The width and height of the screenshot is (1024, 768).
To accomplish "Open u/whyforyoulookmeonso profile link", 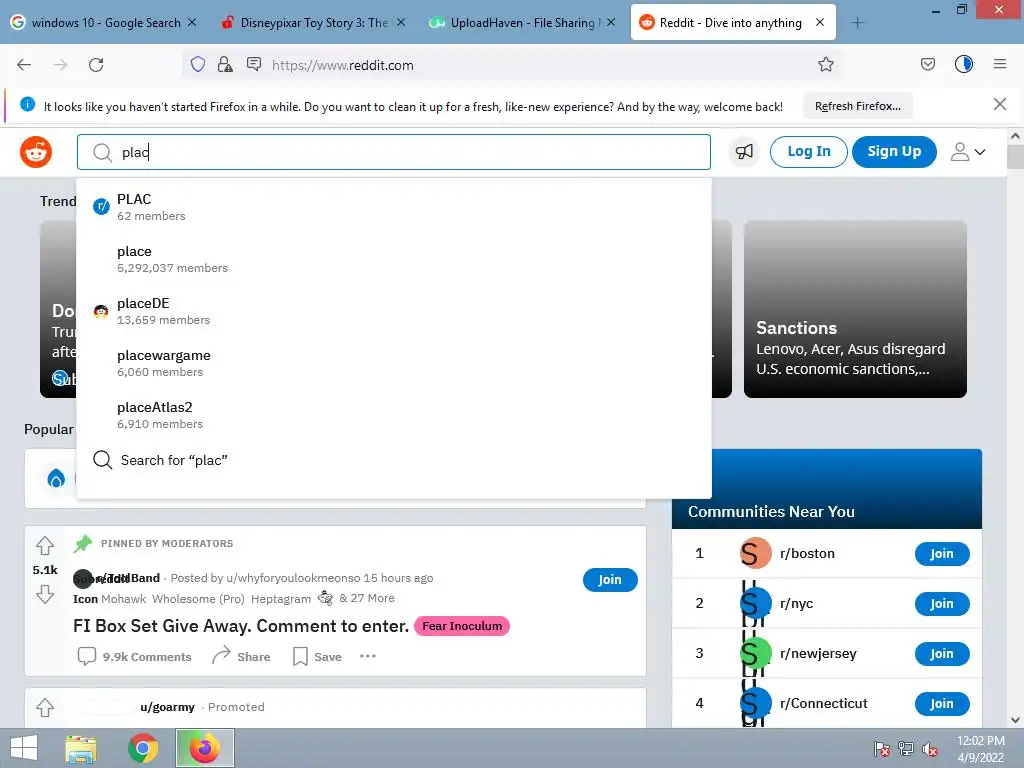I will click(x=293, y=578).
